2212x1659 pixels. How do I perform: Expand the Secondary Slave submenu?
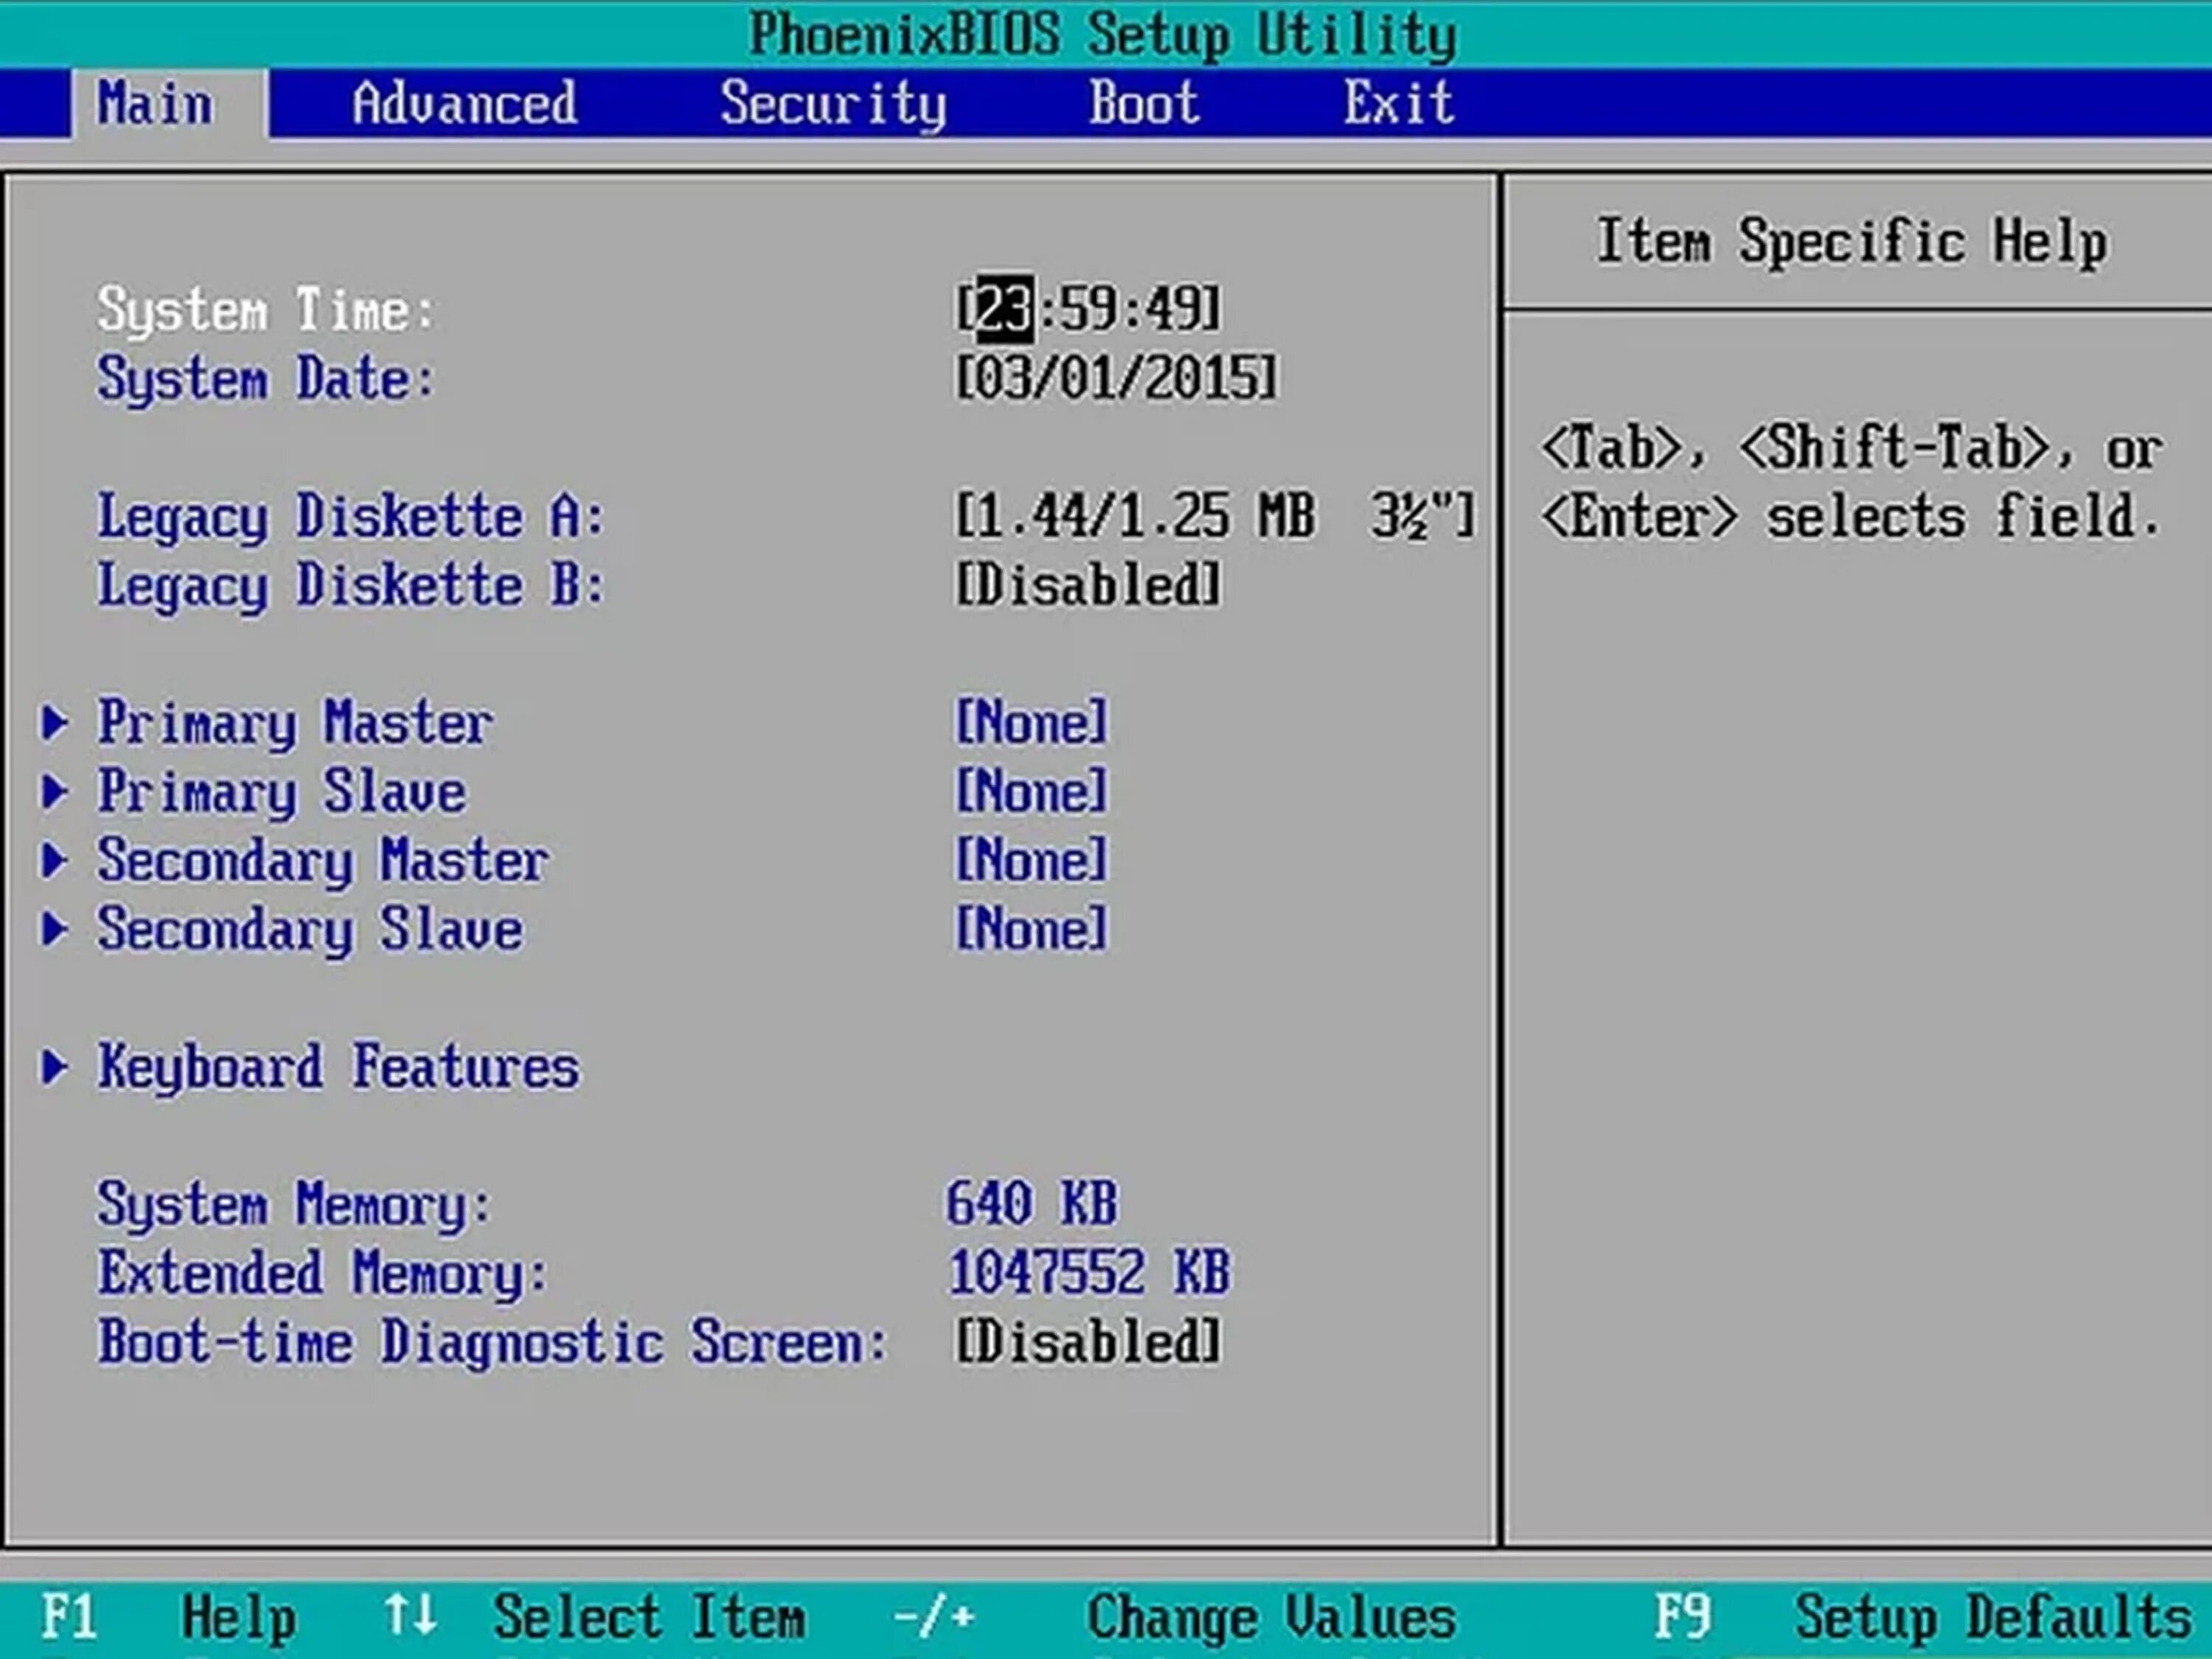[310, 929]
